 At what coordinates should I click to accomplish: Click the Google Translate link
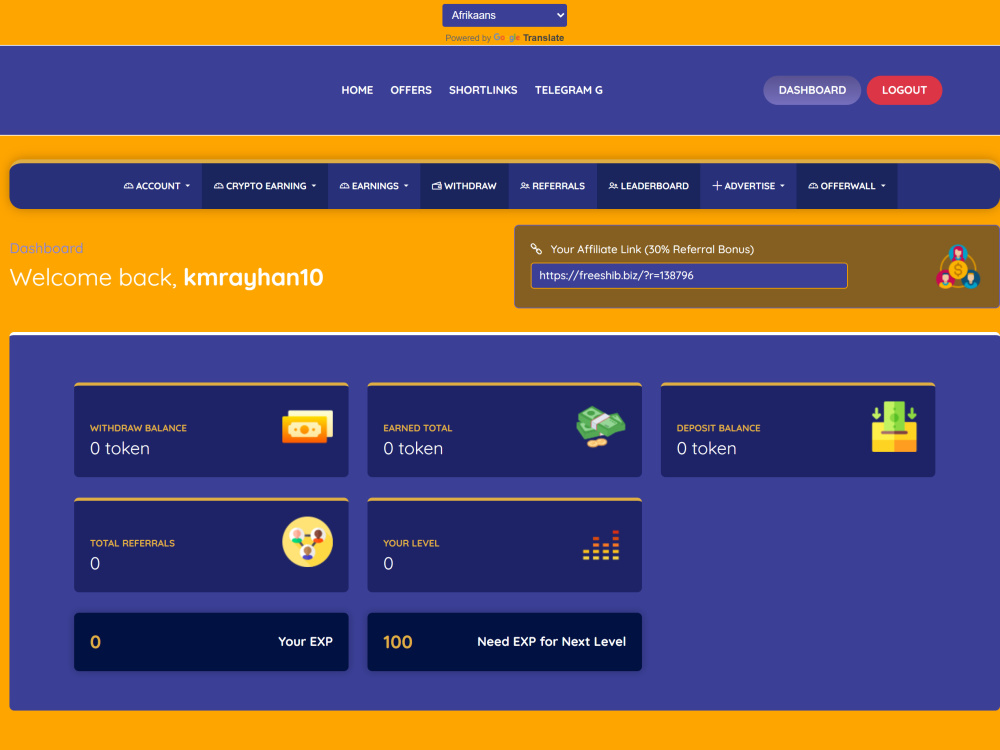(529, 38)
